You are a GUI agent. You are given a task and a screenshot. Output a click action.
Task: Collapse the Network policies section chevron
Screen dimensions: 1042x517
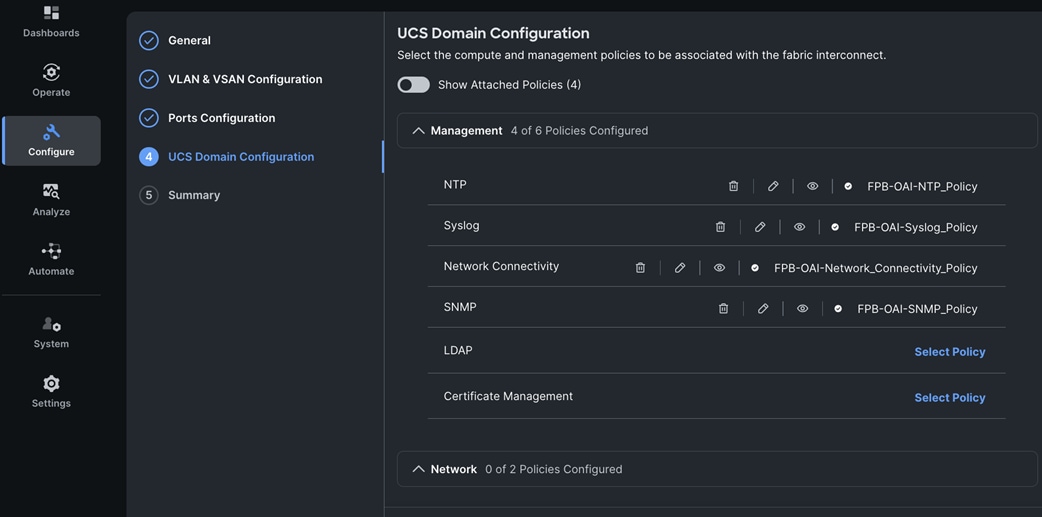[x=418, y=469]
